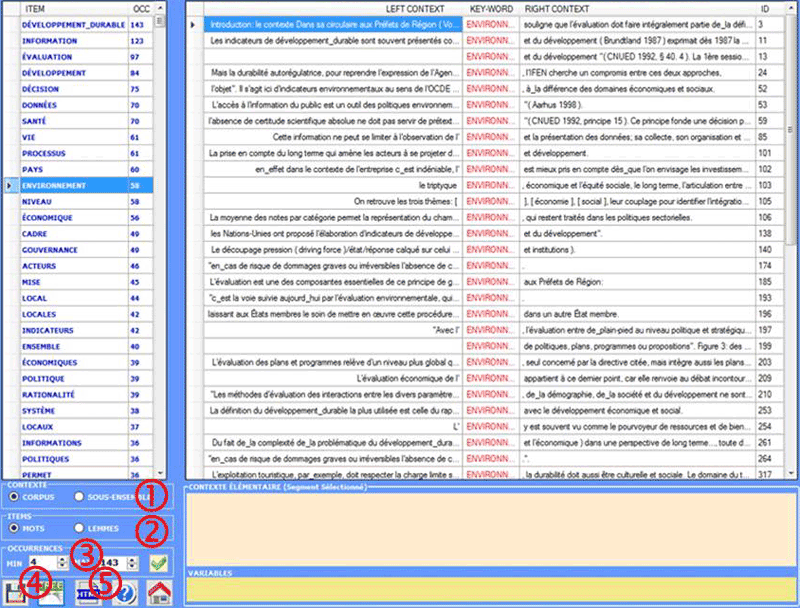This screenshot has width=800, height=608.
Task: Choose the MOTS items radio button
Action: (x=14, y=528)
